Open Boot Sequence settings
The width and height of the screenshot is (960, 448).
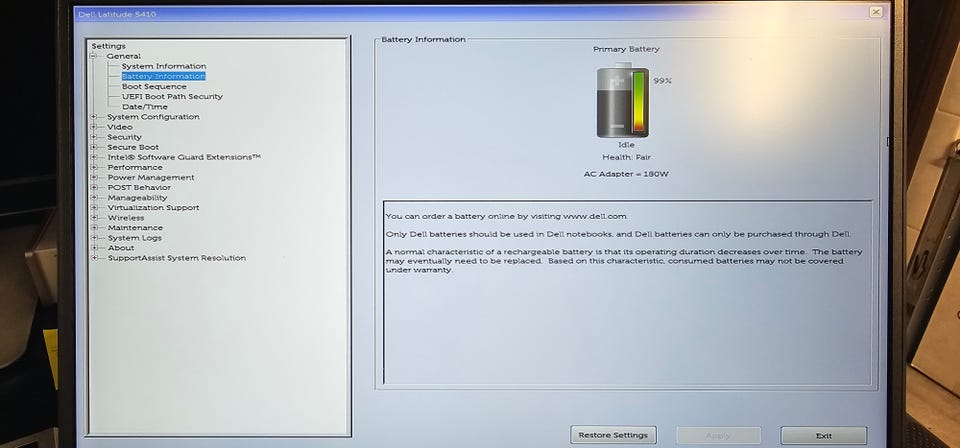point(154,87)
